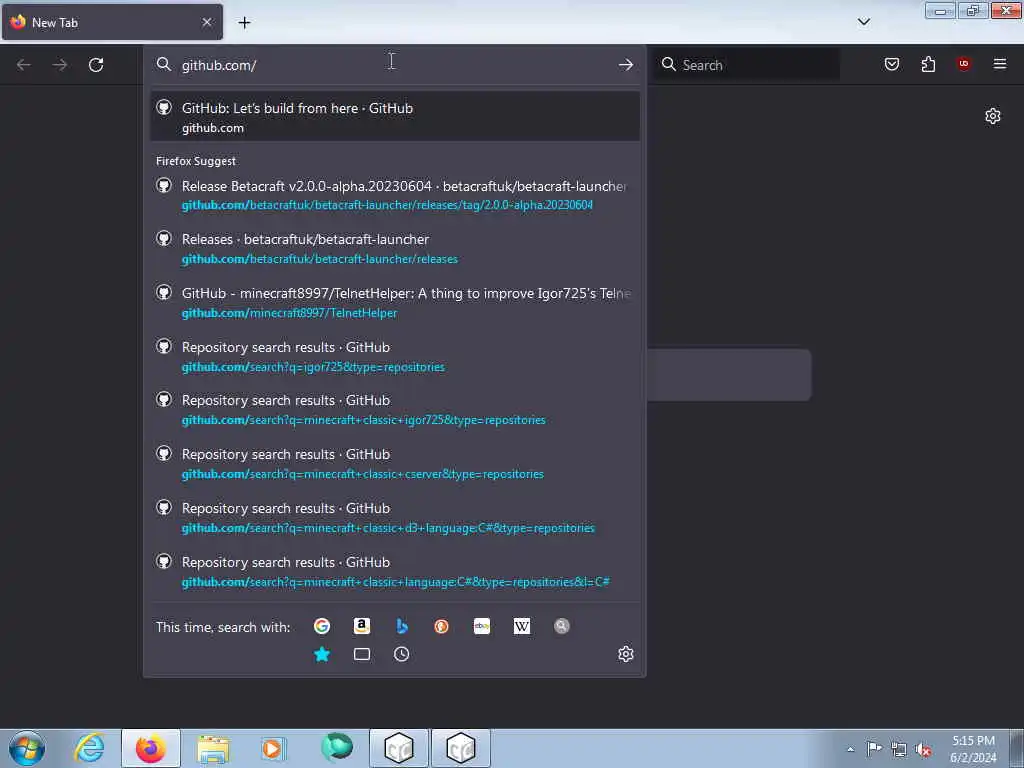Open search results for minecraft+classic+igor725
Screen dimensions: 1024x768
pos(395,409)
